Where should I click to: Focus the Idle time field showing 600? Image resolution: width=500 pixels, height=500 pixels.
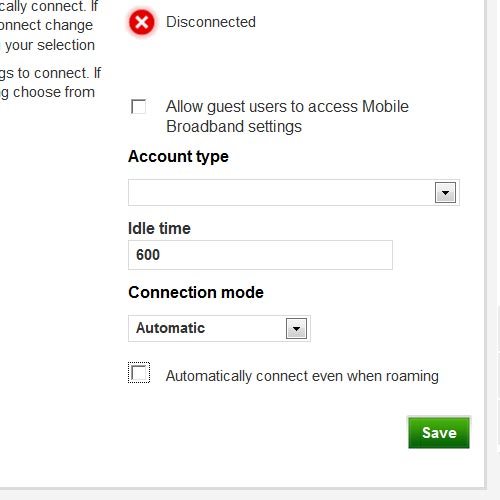[x=260, y=255]
